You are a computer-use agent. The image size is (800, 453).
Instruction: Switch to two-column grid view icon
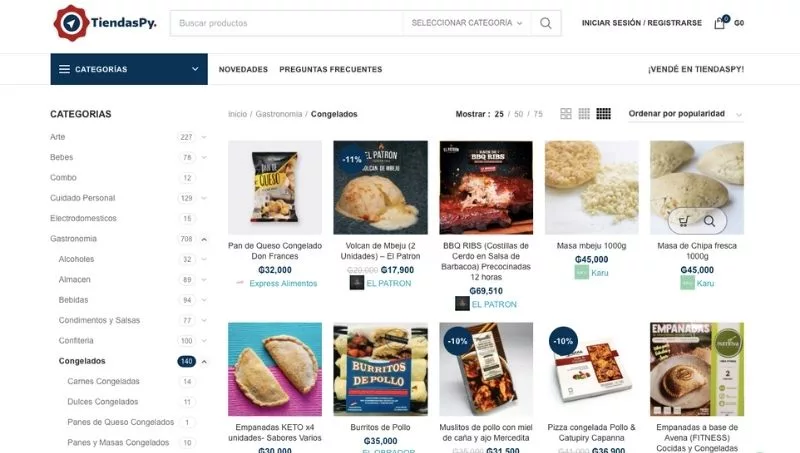point(566,114)
